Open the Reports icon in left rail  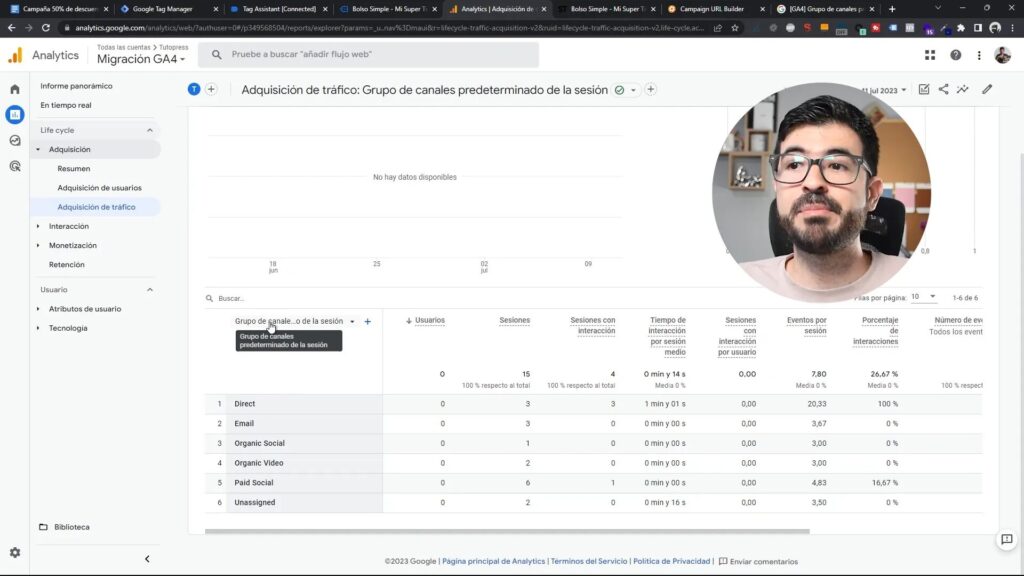click(15, 114)
